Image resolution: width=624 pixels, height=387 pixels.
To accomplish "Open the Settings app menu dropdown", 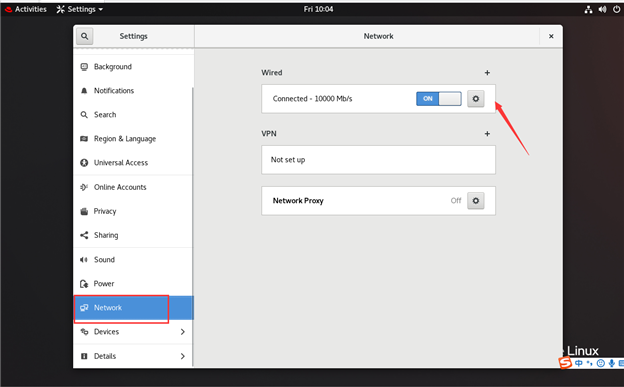I will pyautogui.click(x=80, y=9).
